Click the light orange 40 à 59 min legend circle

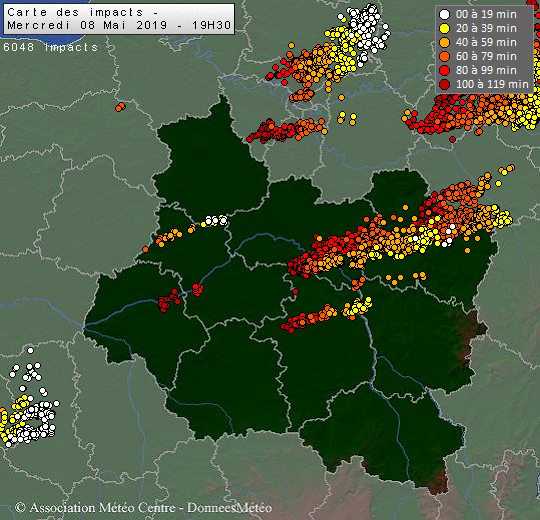tap(445, 42)
